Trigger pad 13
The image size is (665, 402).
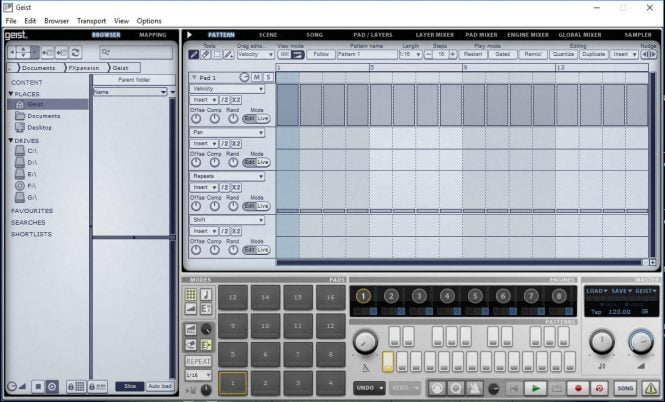point(233,297)
